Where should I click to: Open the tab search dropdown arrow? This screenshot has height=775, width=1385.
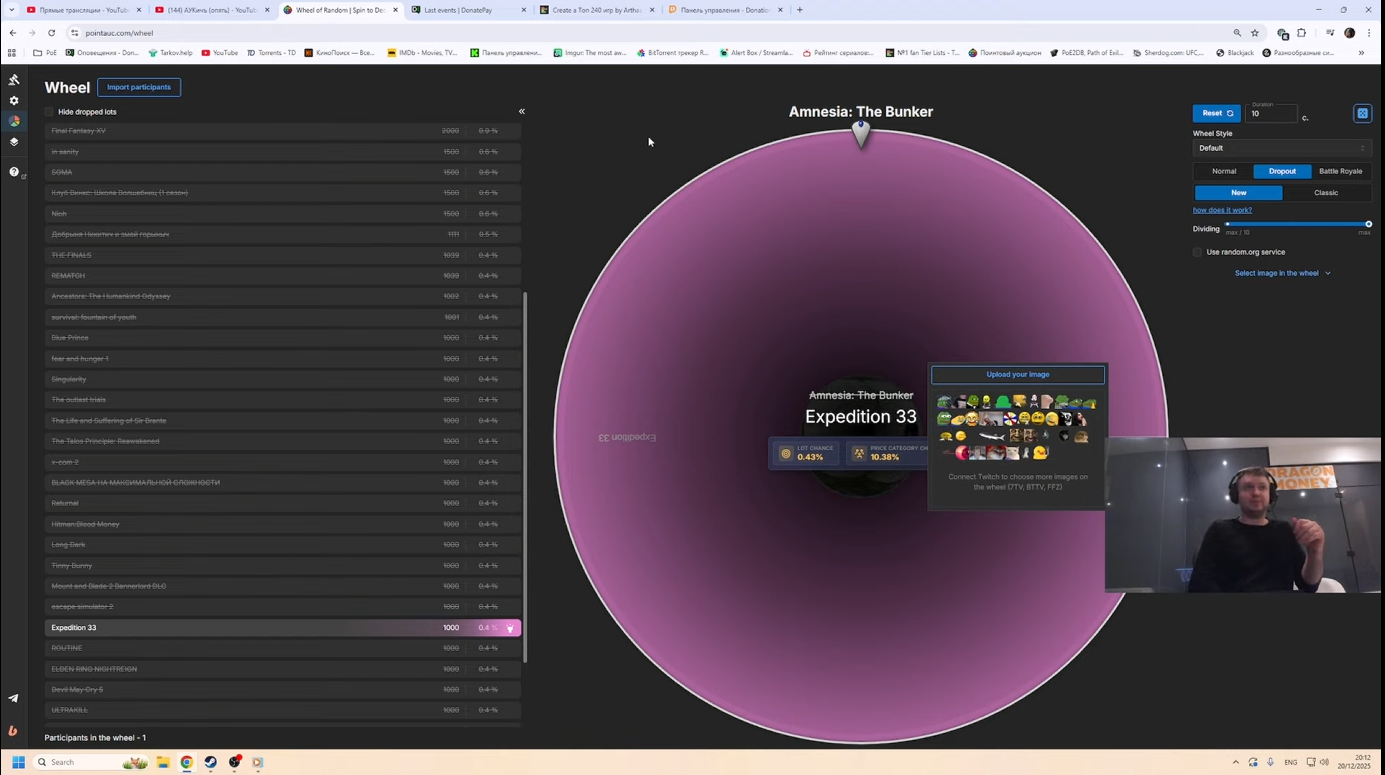(x=12, y=10)
